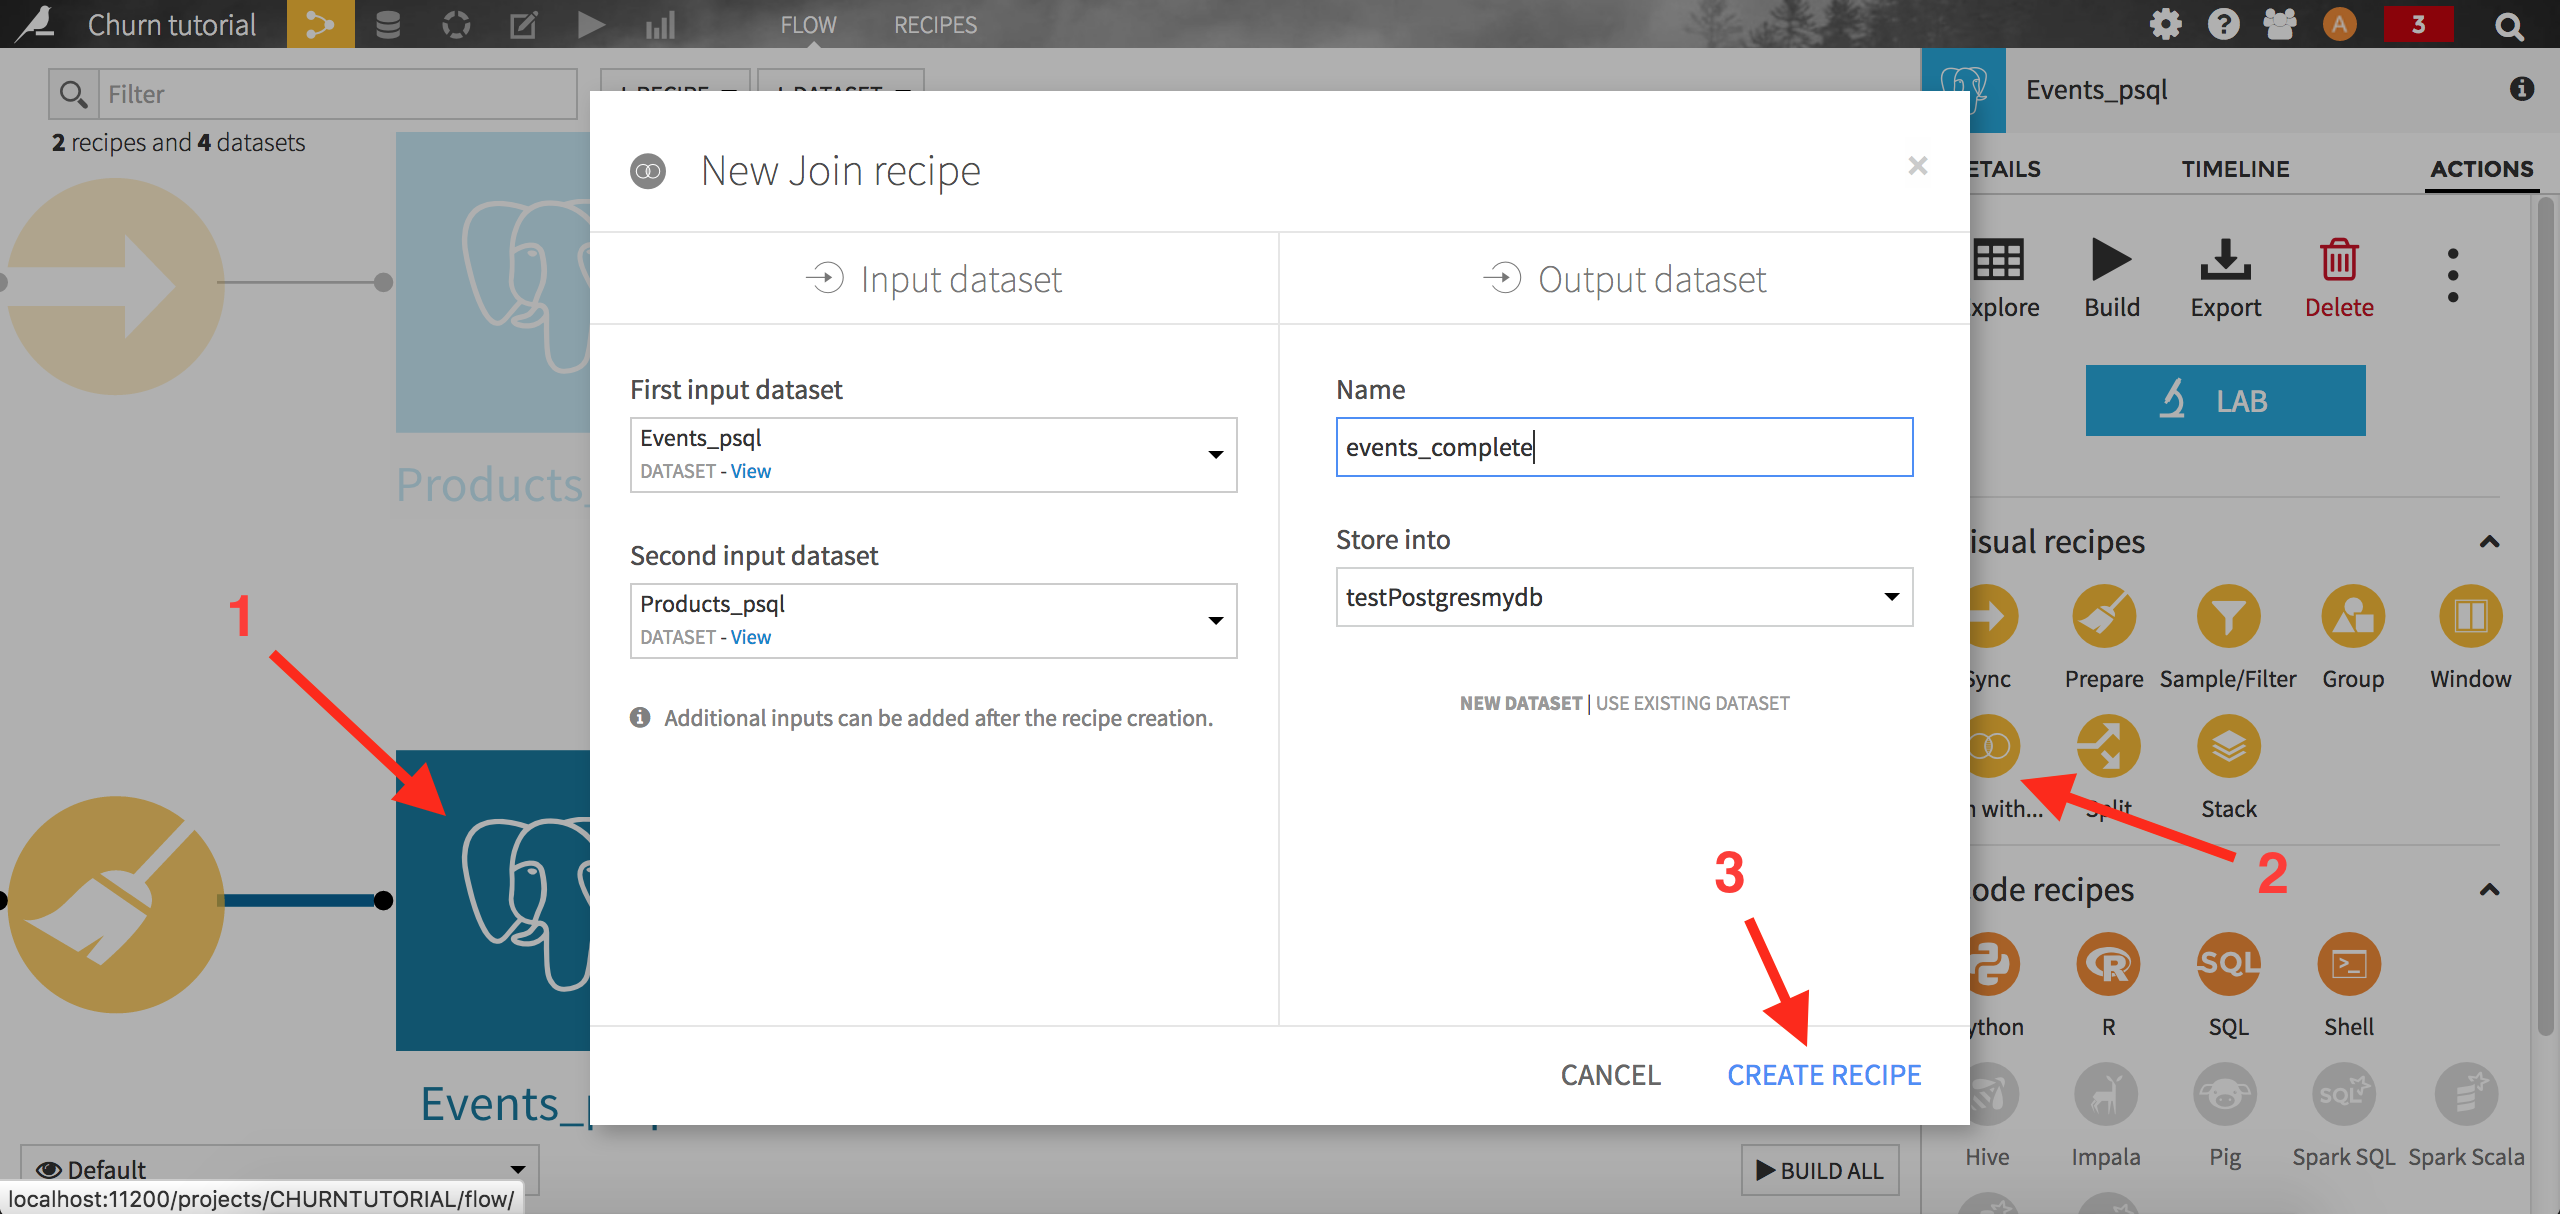Expand the Store into connection dropdown
This screenshot has height=1214, width=2560.
1624,597
